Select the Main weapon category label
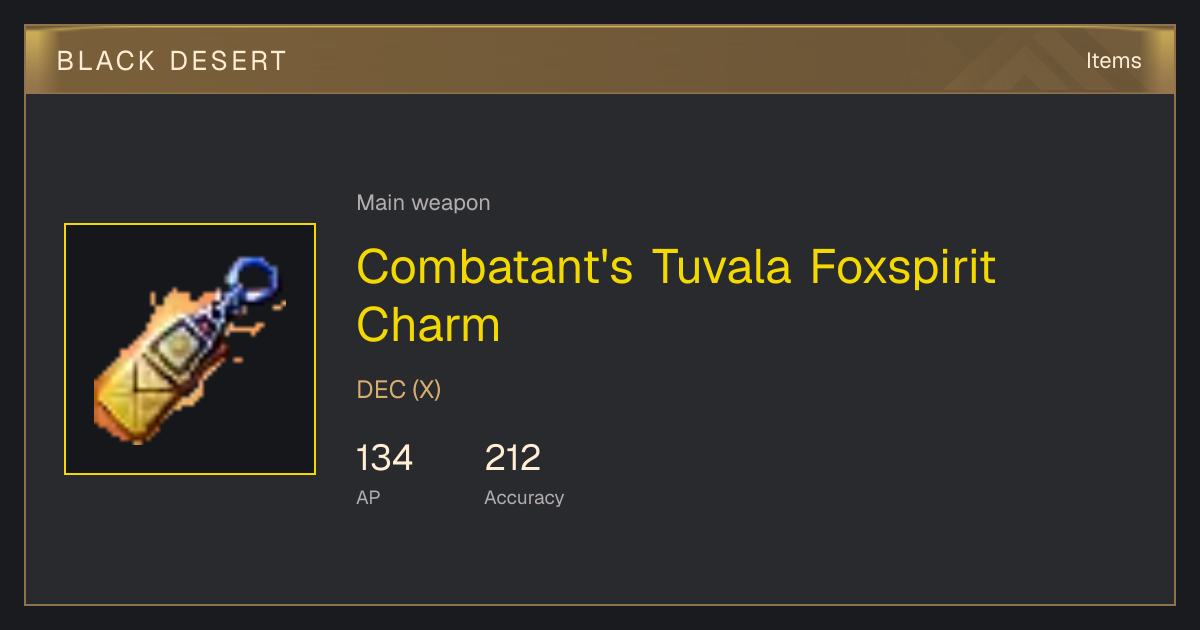 (x=423, y=203)
